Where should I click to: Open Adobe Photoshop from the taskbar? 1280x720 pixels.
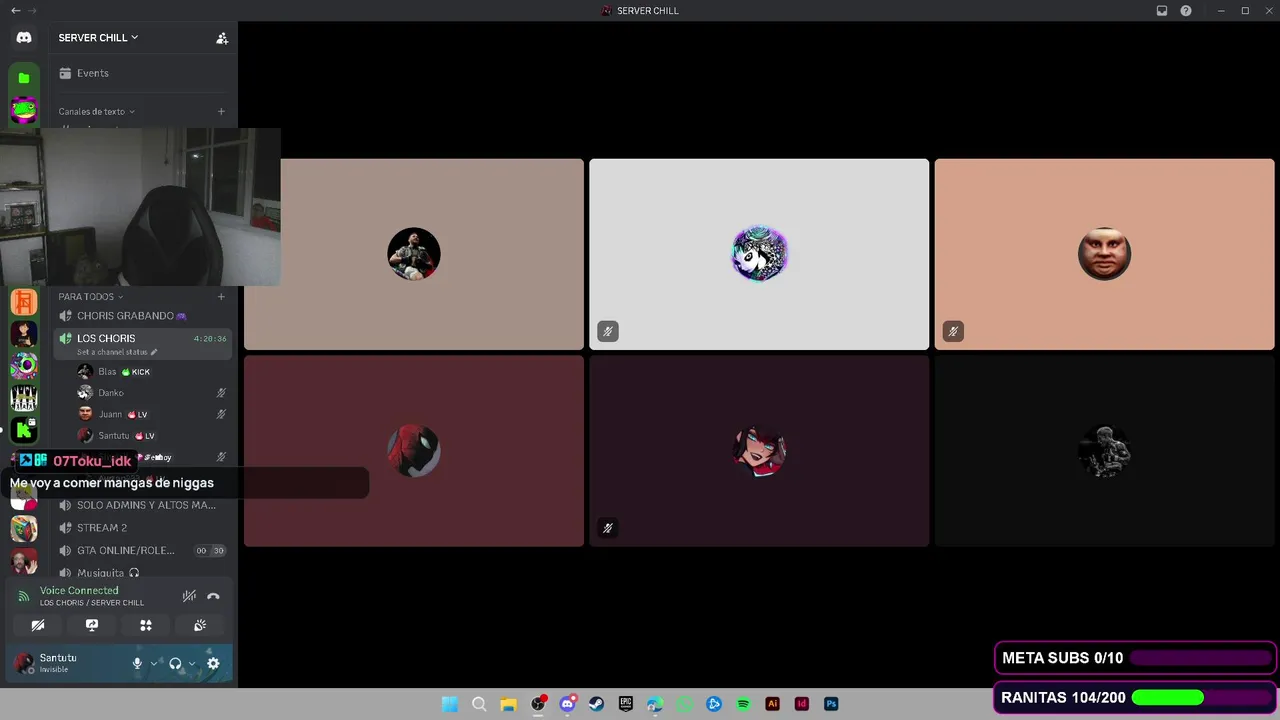tap(831, 704)
